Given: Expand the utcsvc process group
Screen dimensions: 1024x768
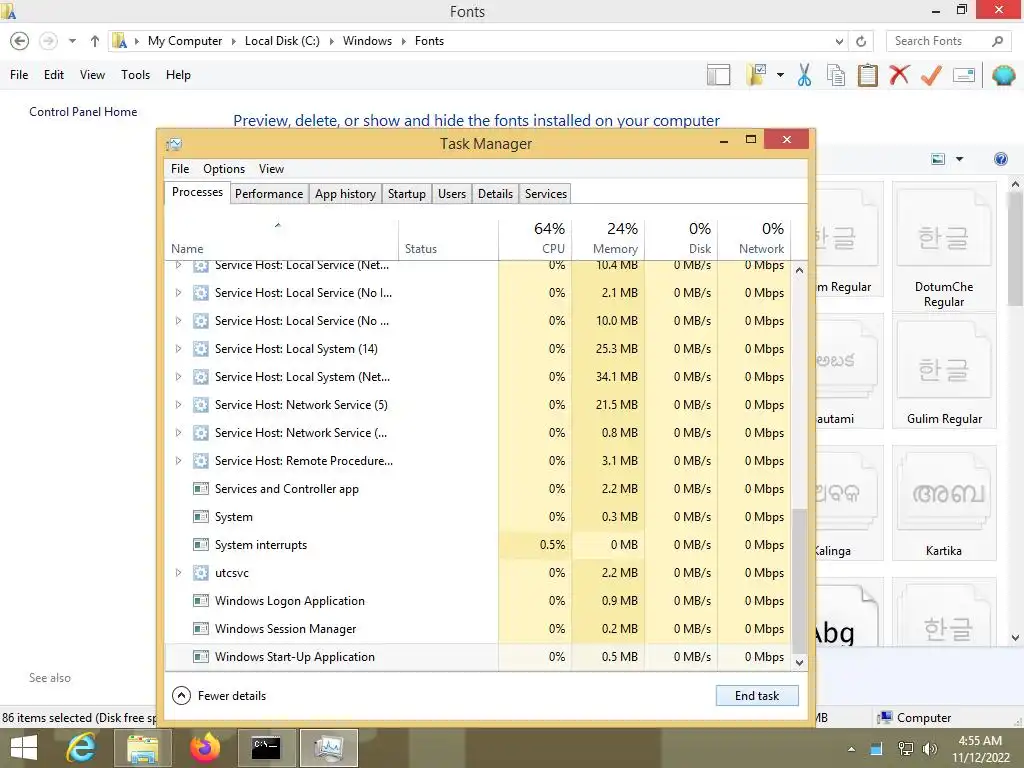Looking at the screenshot, I should [x=178, y=573].
